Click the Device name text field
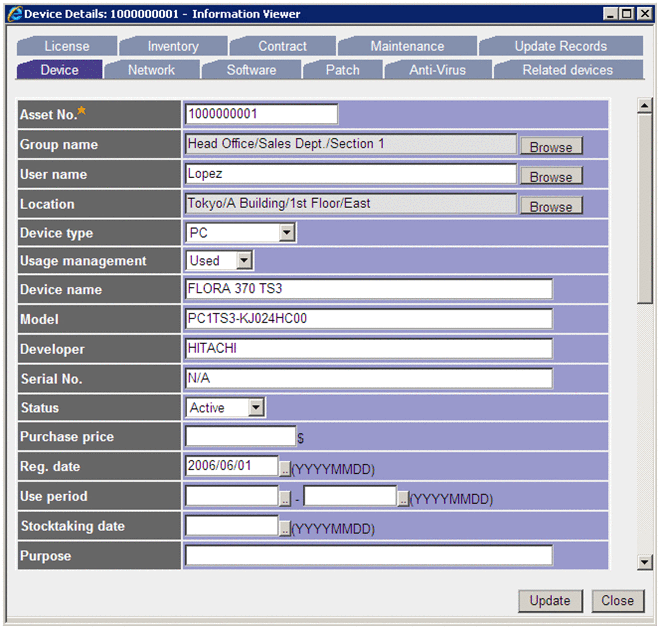The image size is (660, 629). pyautogui.click(x=368, y=290)
